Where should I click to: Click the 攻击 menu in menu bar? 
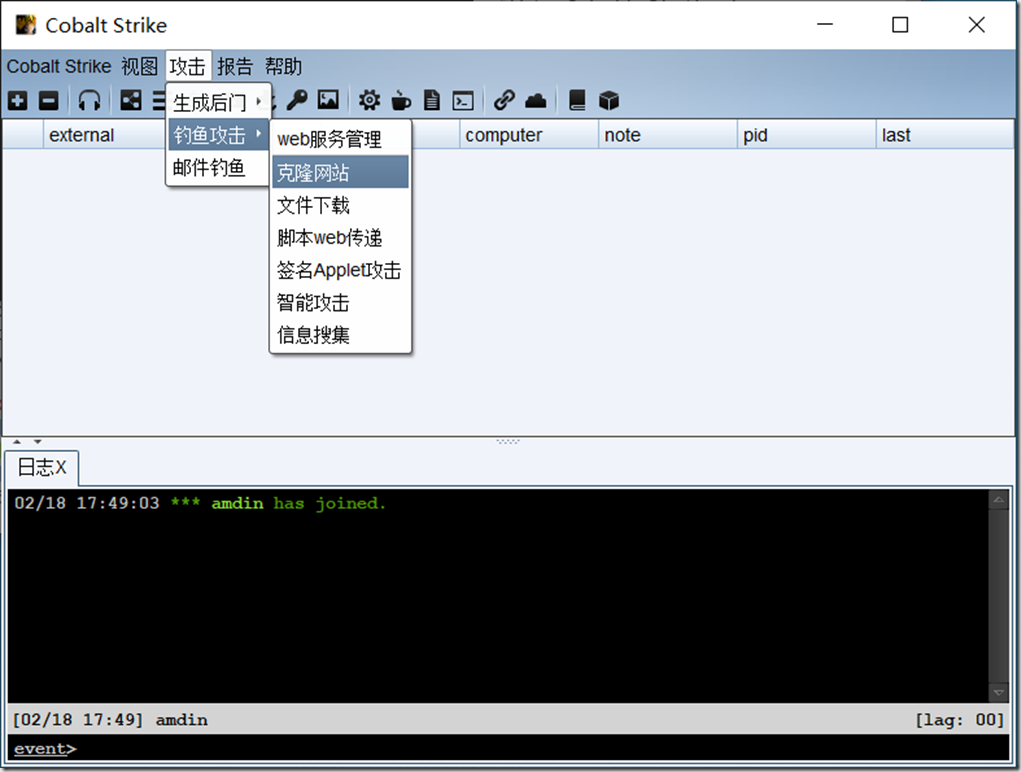188,66
